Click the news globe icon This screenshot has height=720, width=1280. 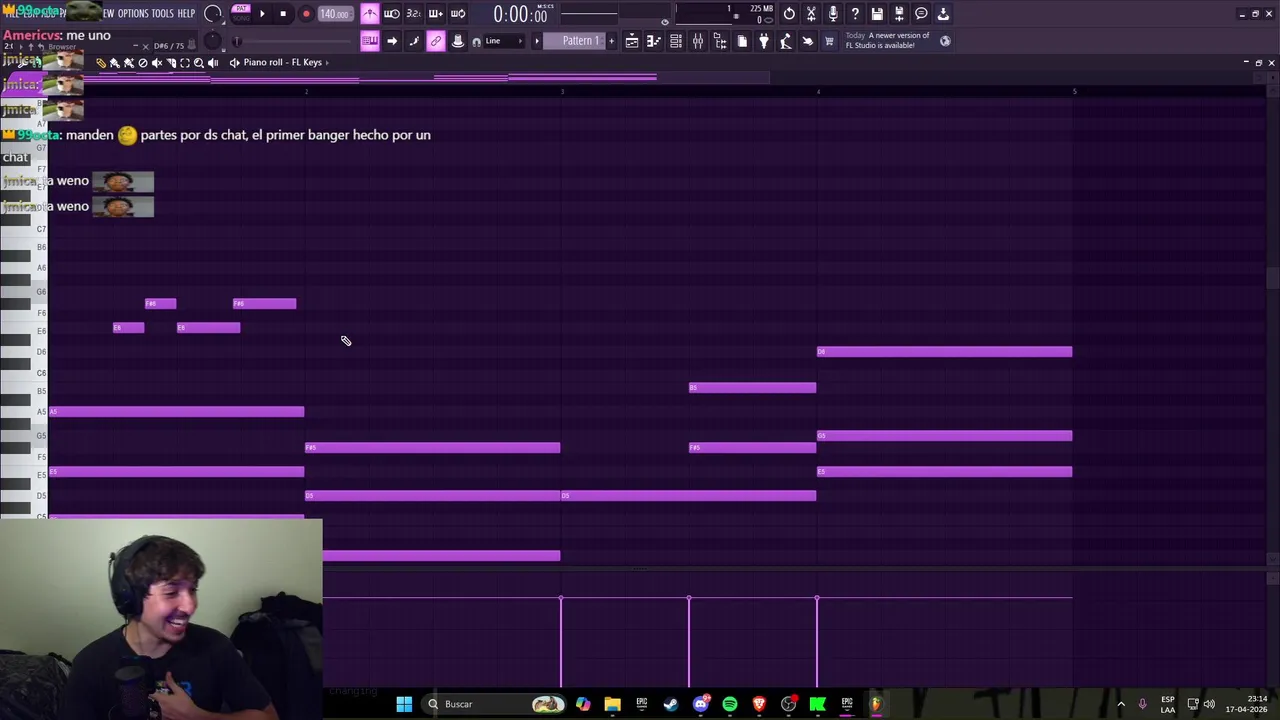tap(945, 41)
